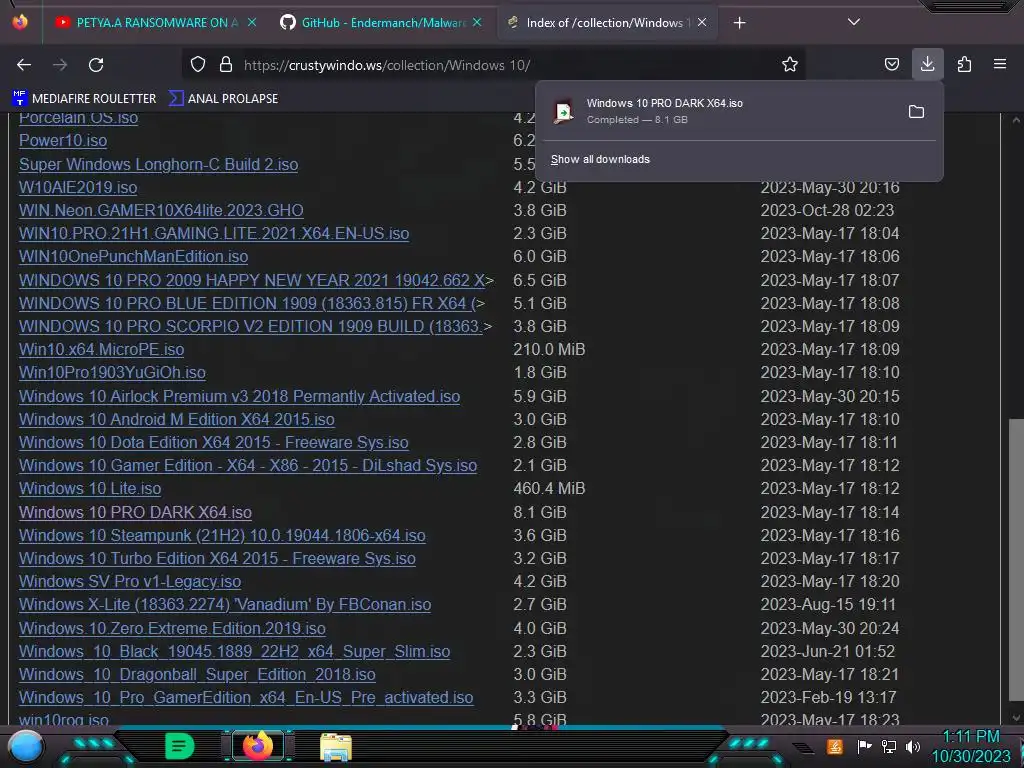Click the network tray icon
The width and height of the screenshot is (1024, 768).
pyautogui.click(x=889, y=746)
